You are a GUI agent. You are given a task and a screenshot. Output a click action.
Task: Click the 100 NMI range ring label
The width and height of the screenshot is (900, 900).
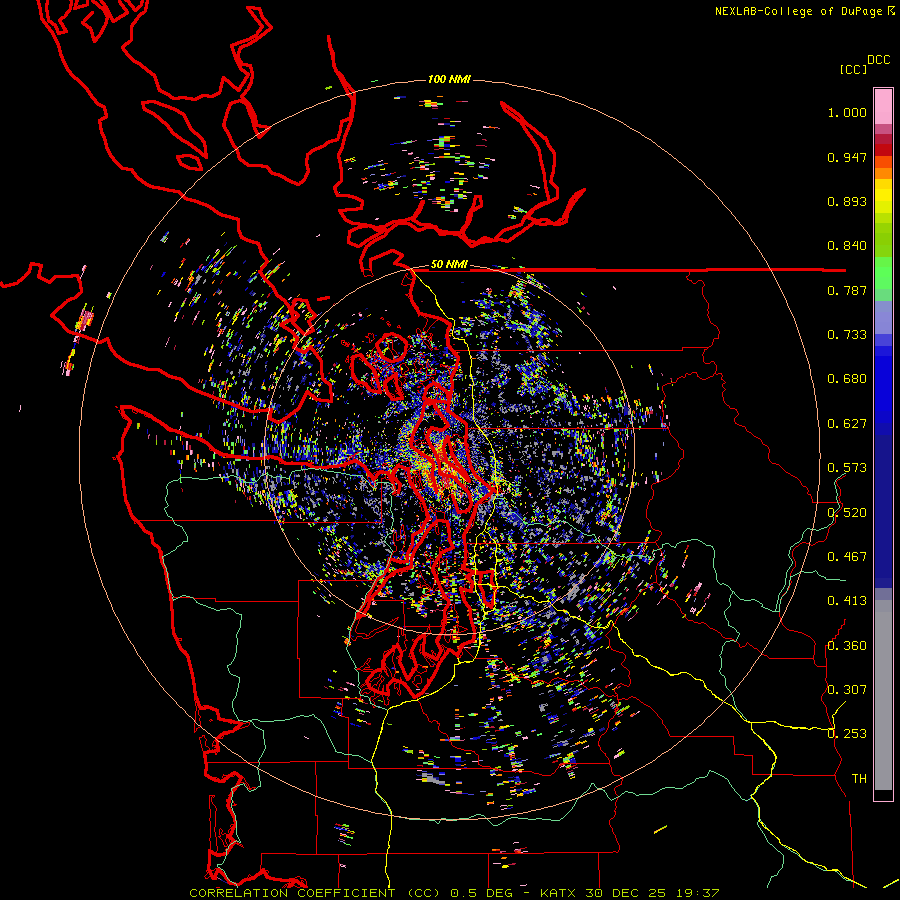449,79
